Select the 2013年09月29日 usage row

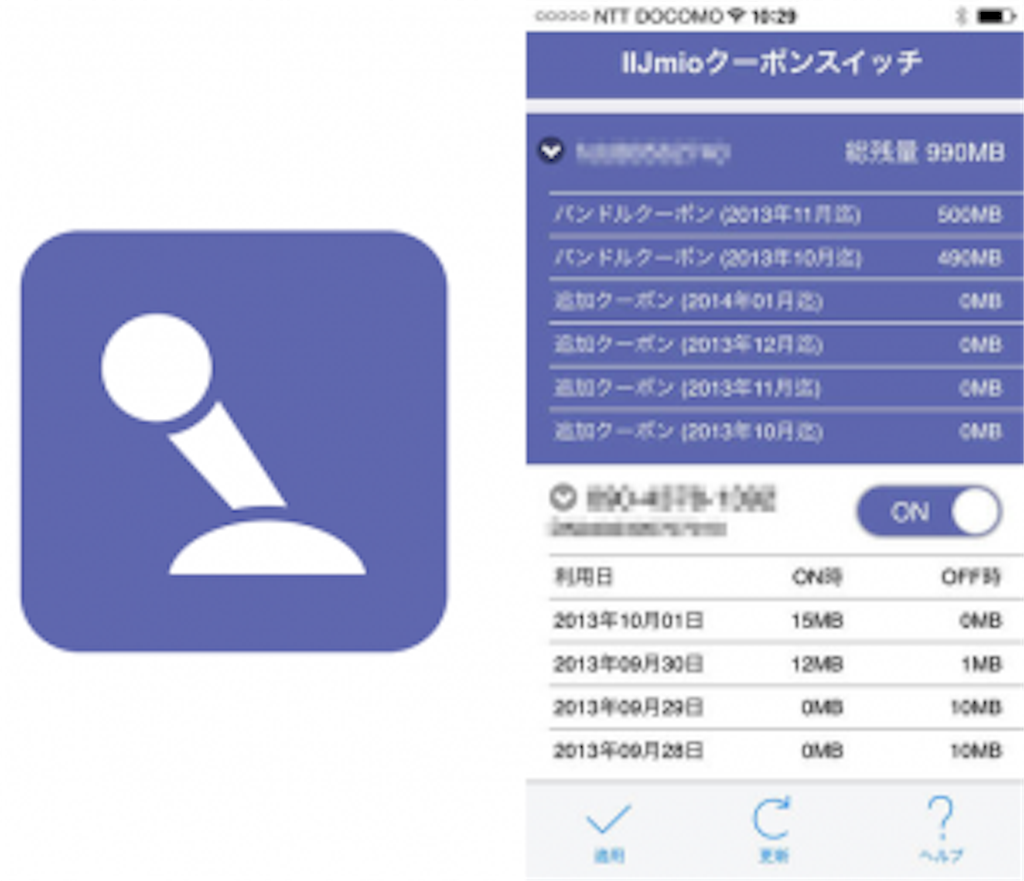pyautogui.click(x=777, y=707)
